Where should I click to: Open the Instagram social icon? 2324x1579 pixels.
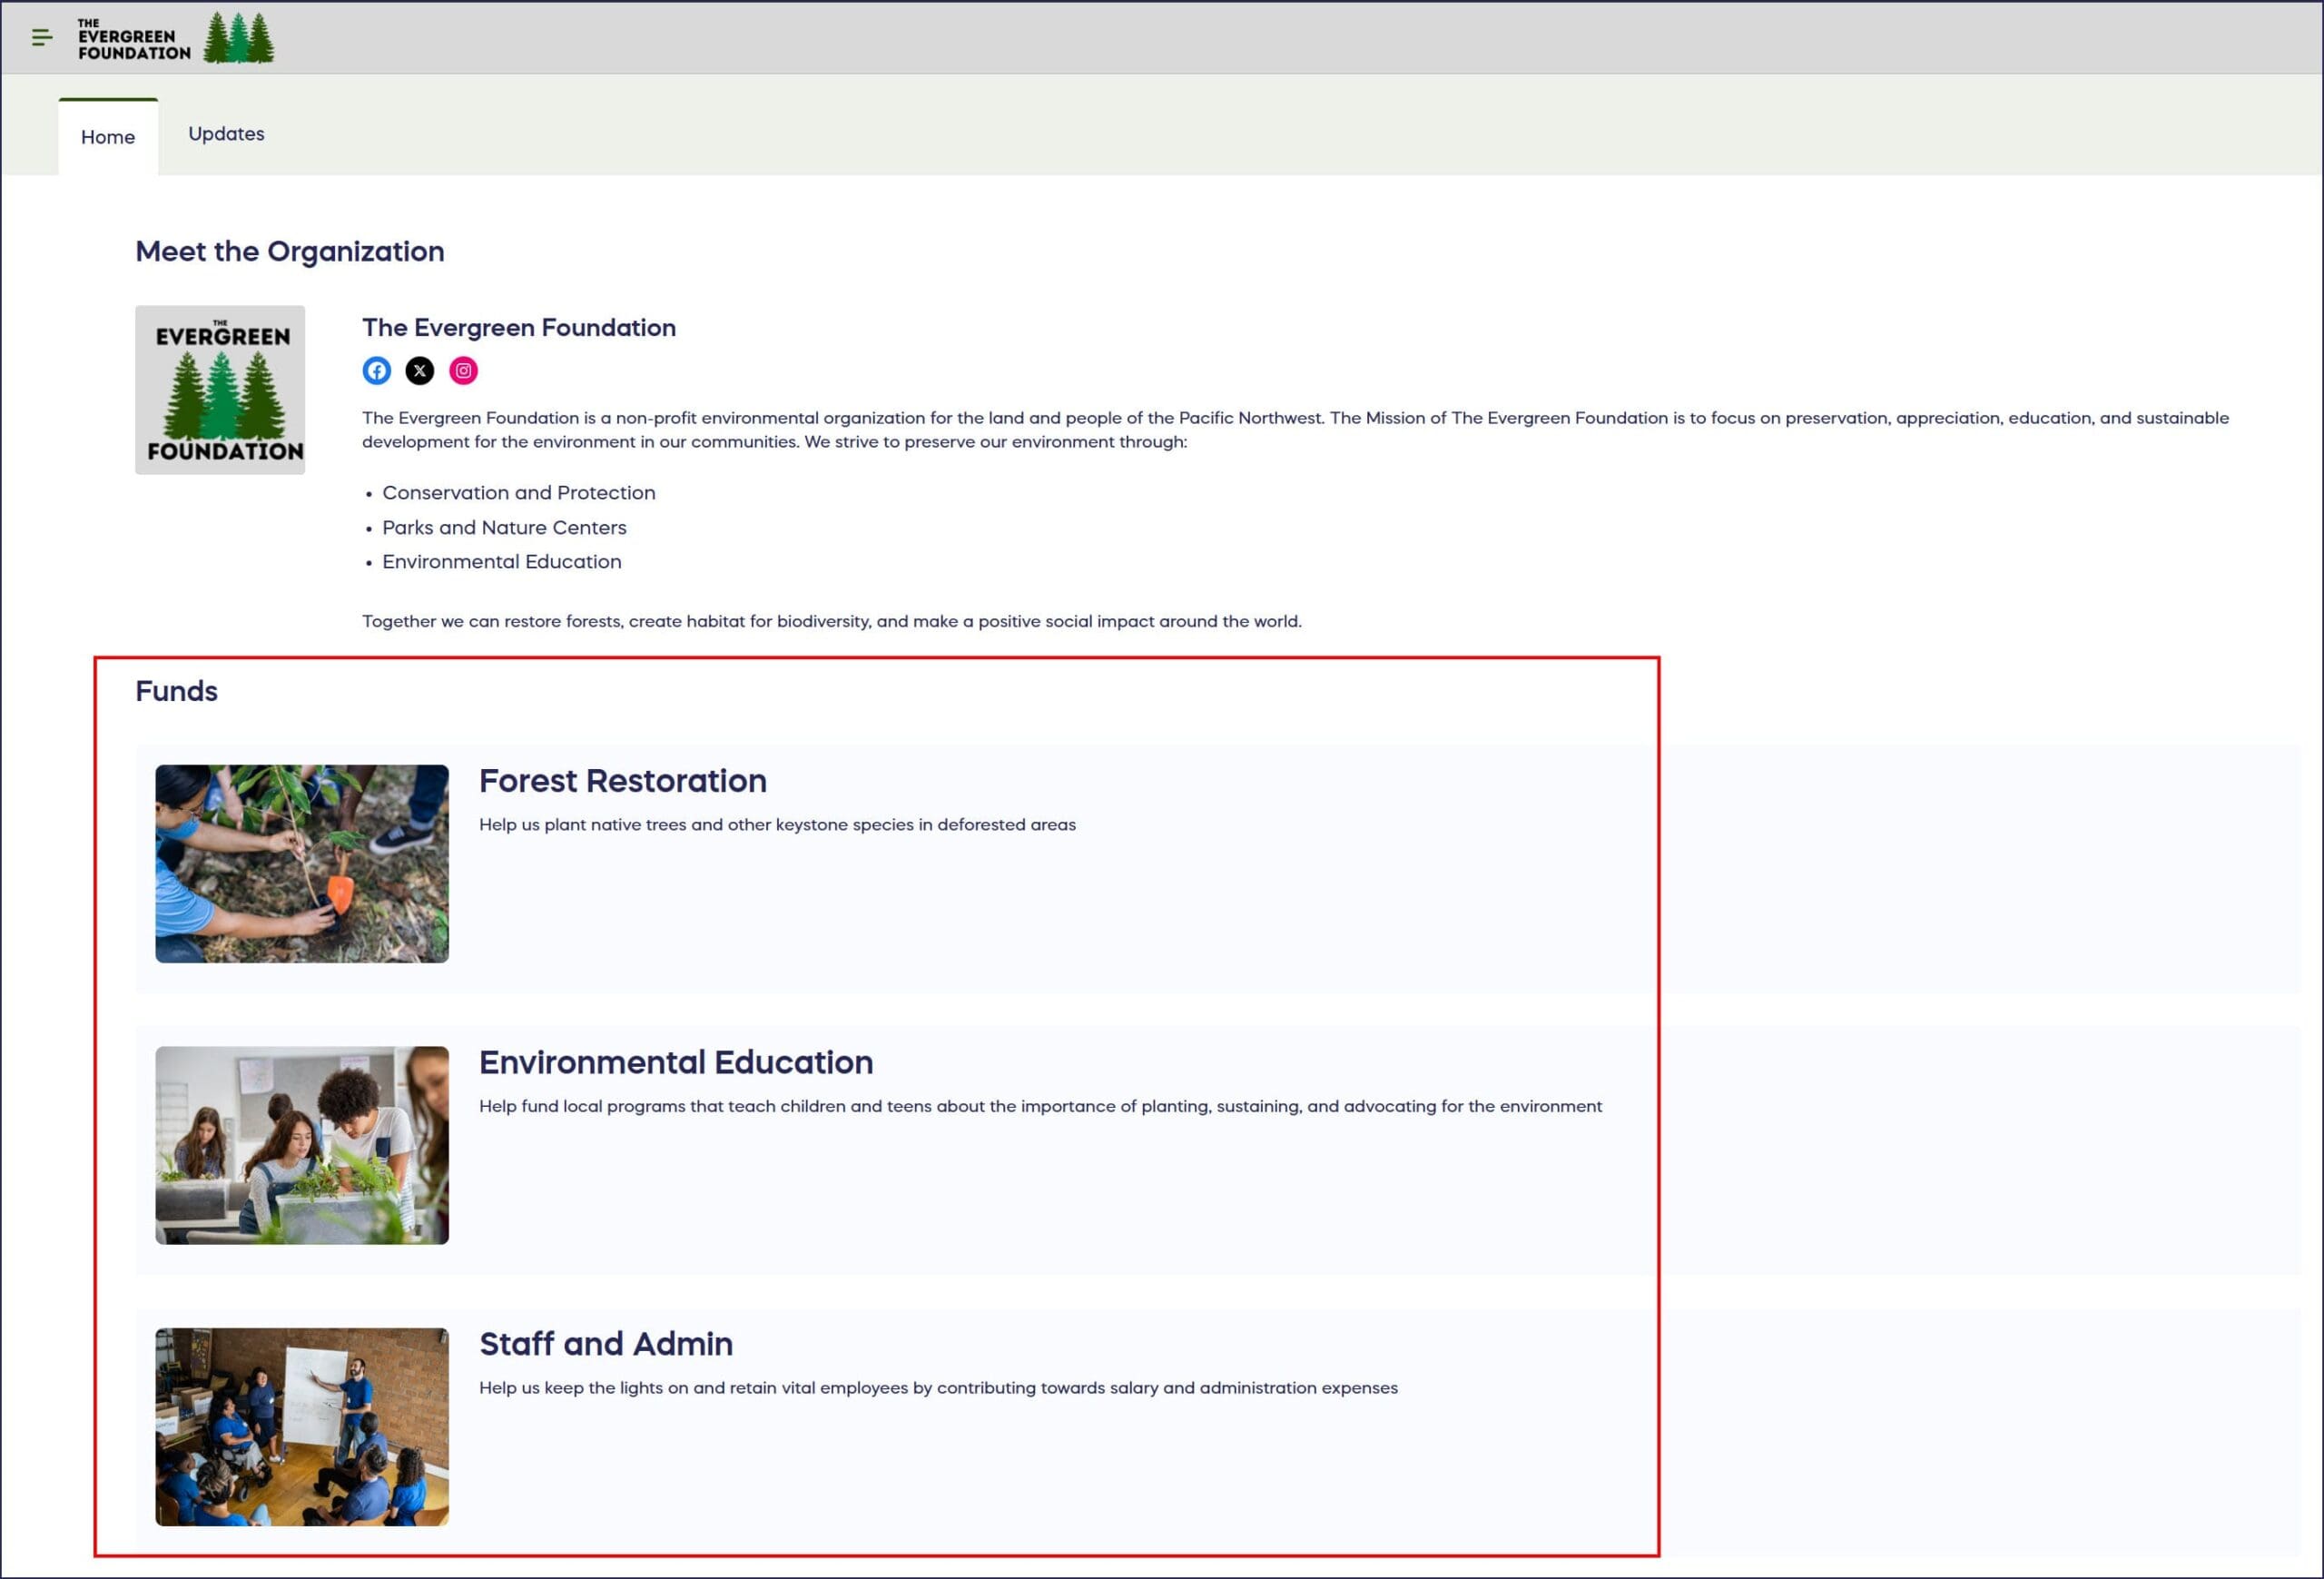(463, 371)
